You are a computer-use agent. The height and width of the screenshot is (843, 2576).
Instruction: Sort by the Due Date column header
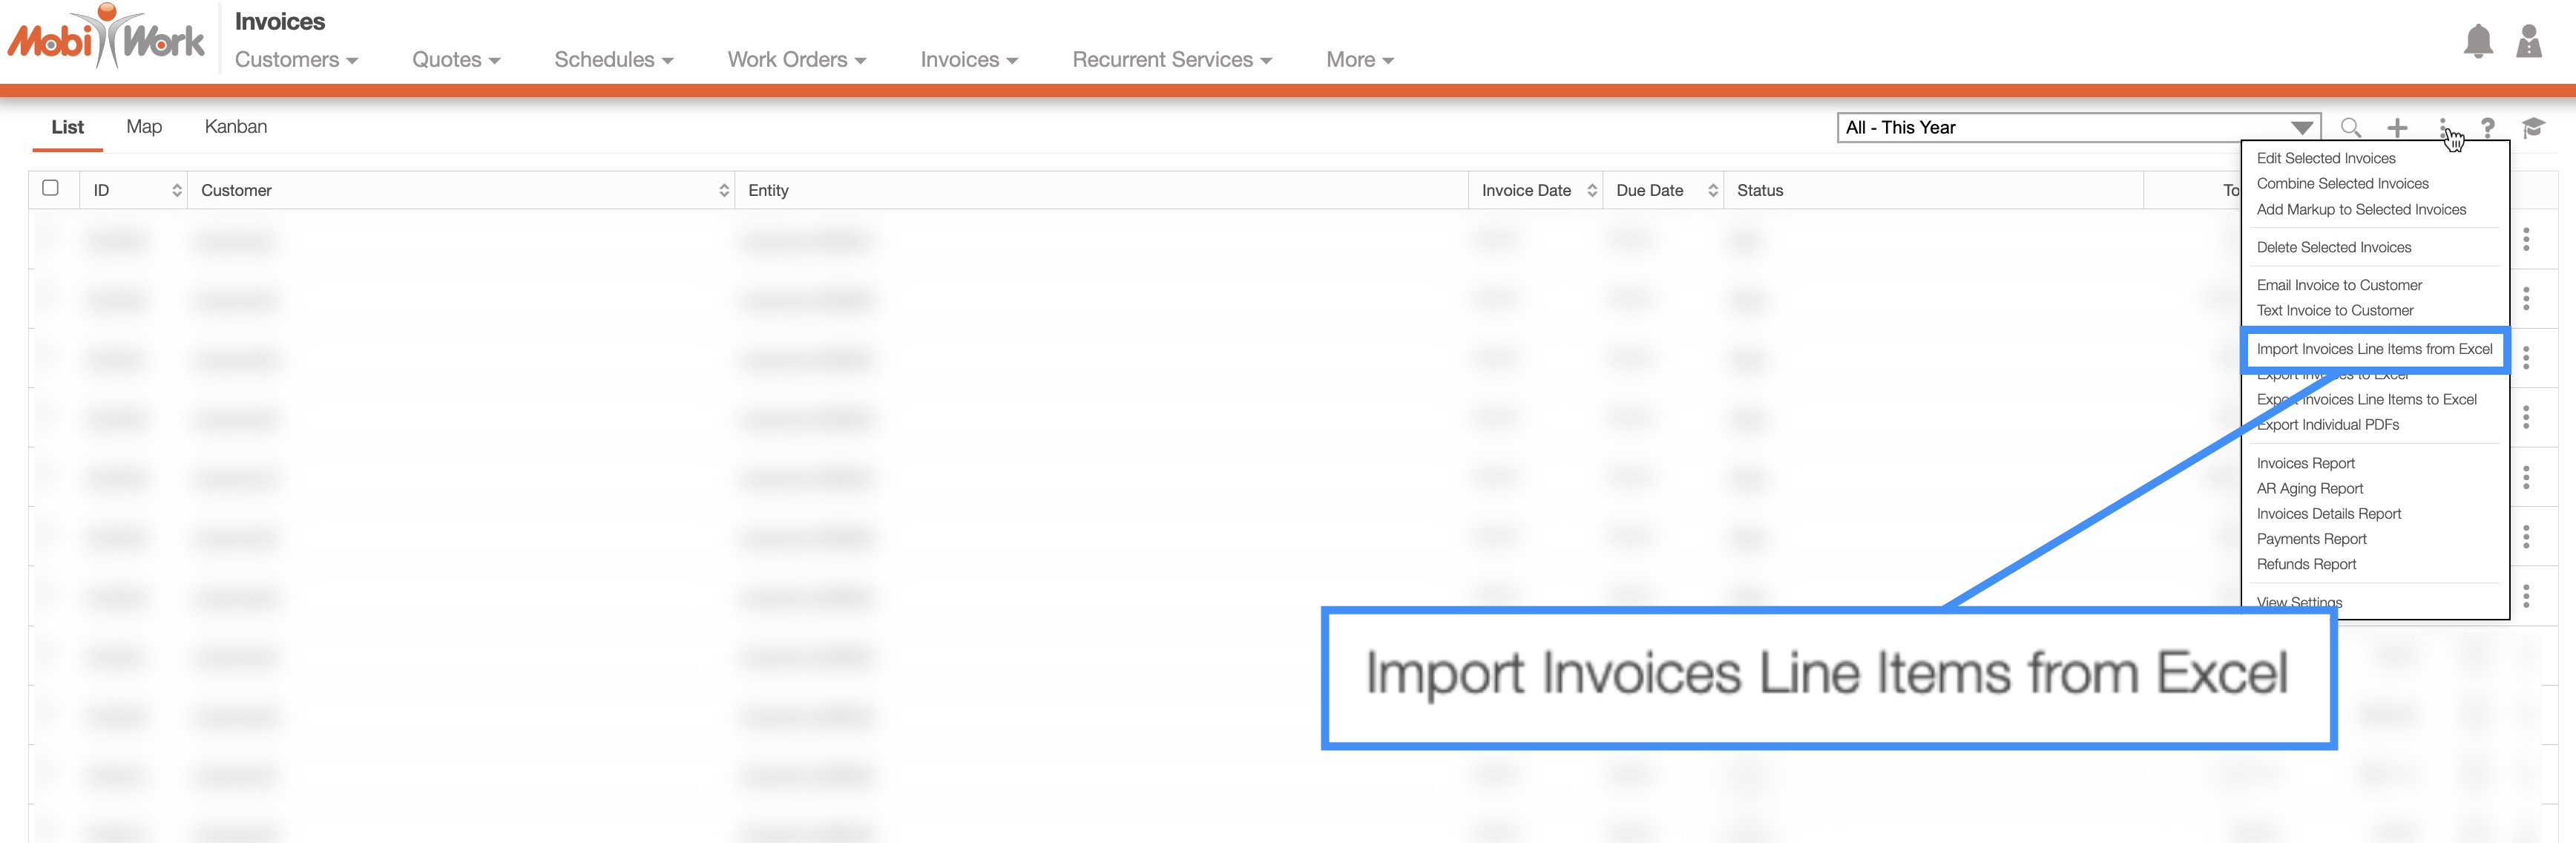click(1649, 190)
